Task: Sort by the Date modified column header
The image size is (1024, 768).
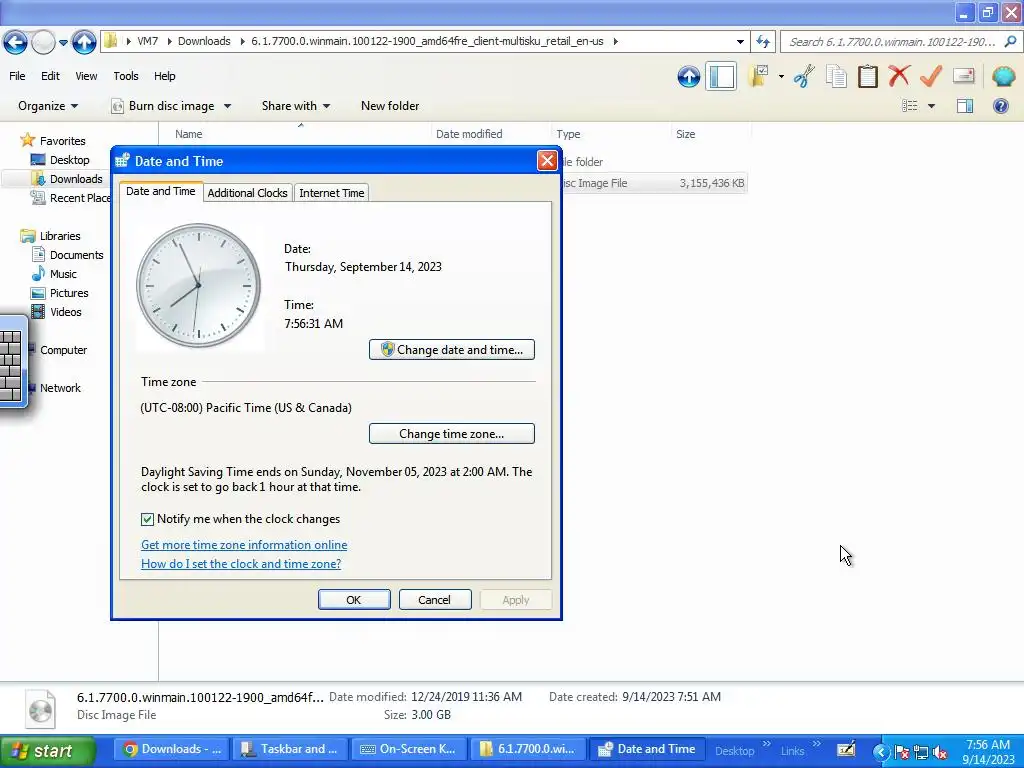Action: [469, 134]
